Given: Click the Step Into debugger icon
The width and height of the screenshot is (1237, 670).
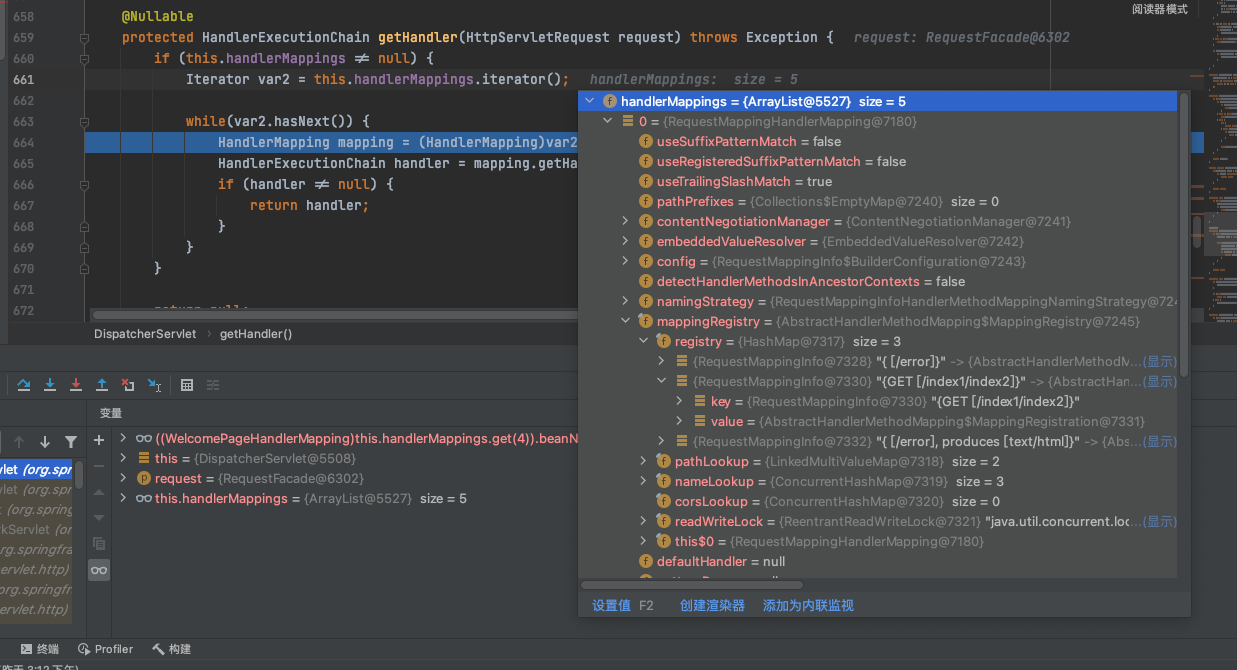Looking at the screenshot, I should [x=49, y=384].
